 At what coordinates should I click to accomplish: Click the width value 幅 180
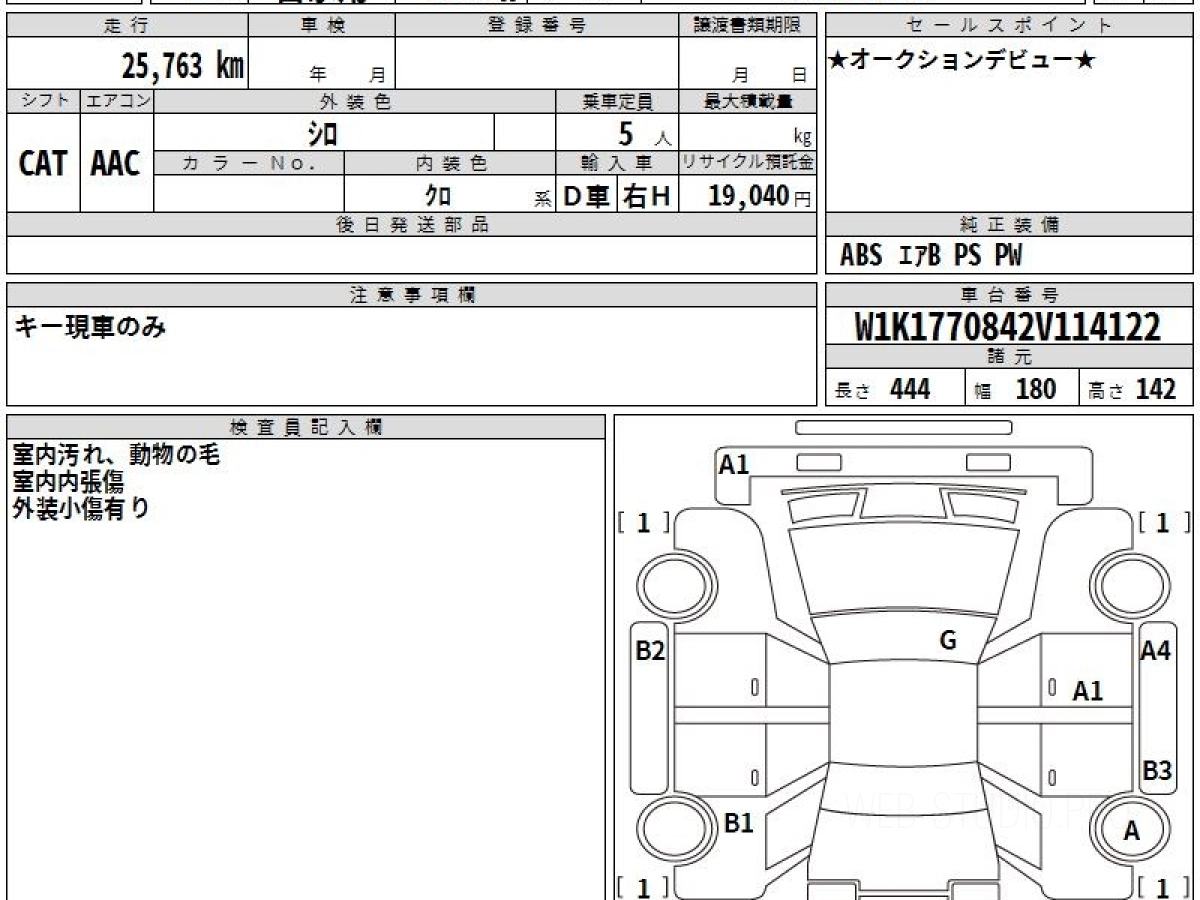(x=1016, y=389)
